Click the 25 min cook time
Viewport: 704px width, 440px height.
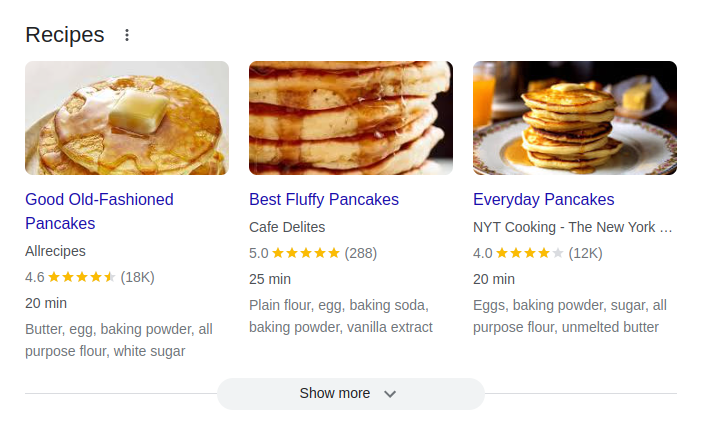[270, 279]
